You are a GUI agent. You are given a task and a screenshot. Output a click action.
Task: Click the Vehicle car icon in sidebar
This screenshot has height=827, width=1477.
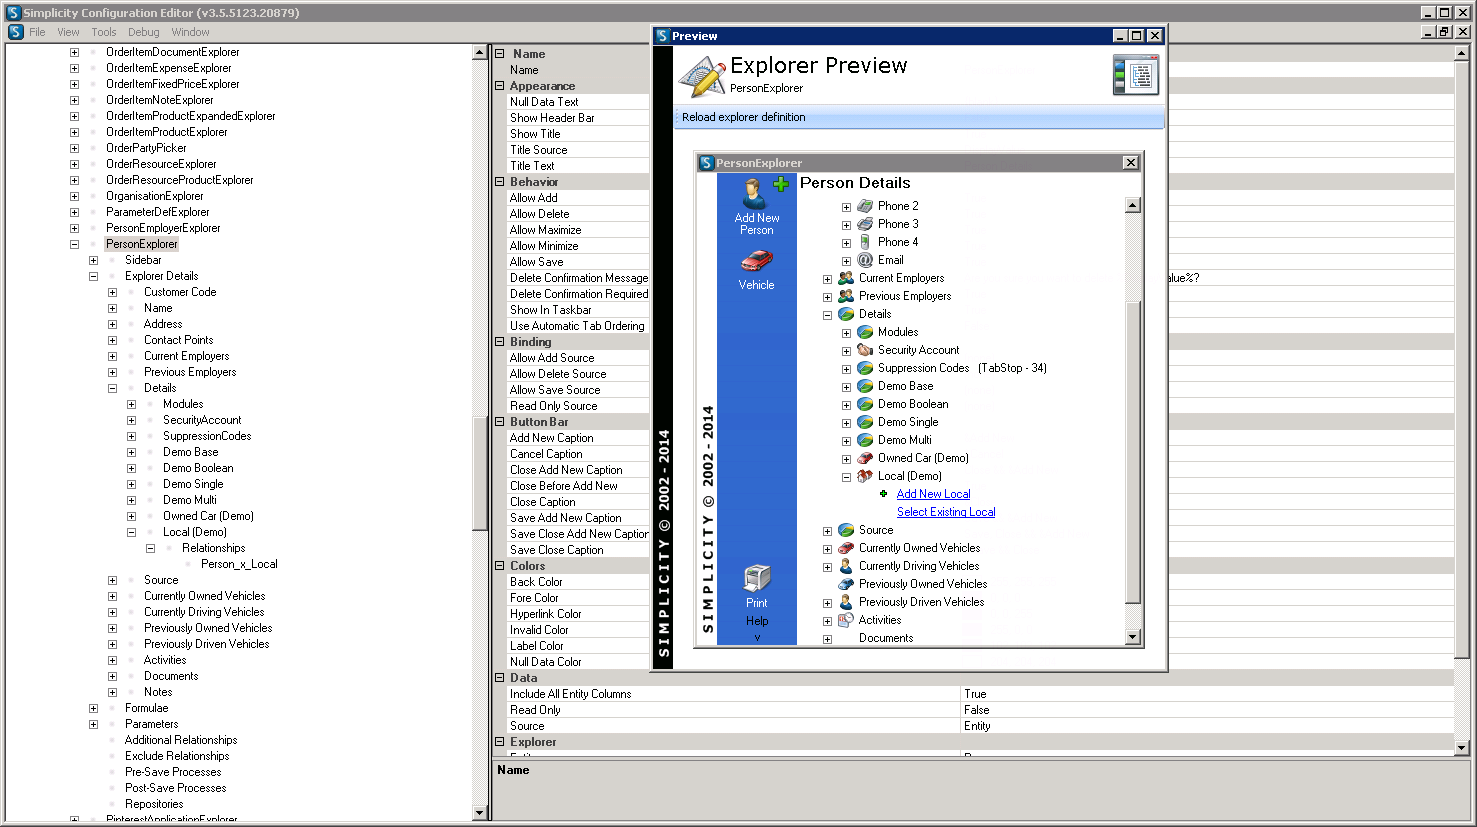757,262
